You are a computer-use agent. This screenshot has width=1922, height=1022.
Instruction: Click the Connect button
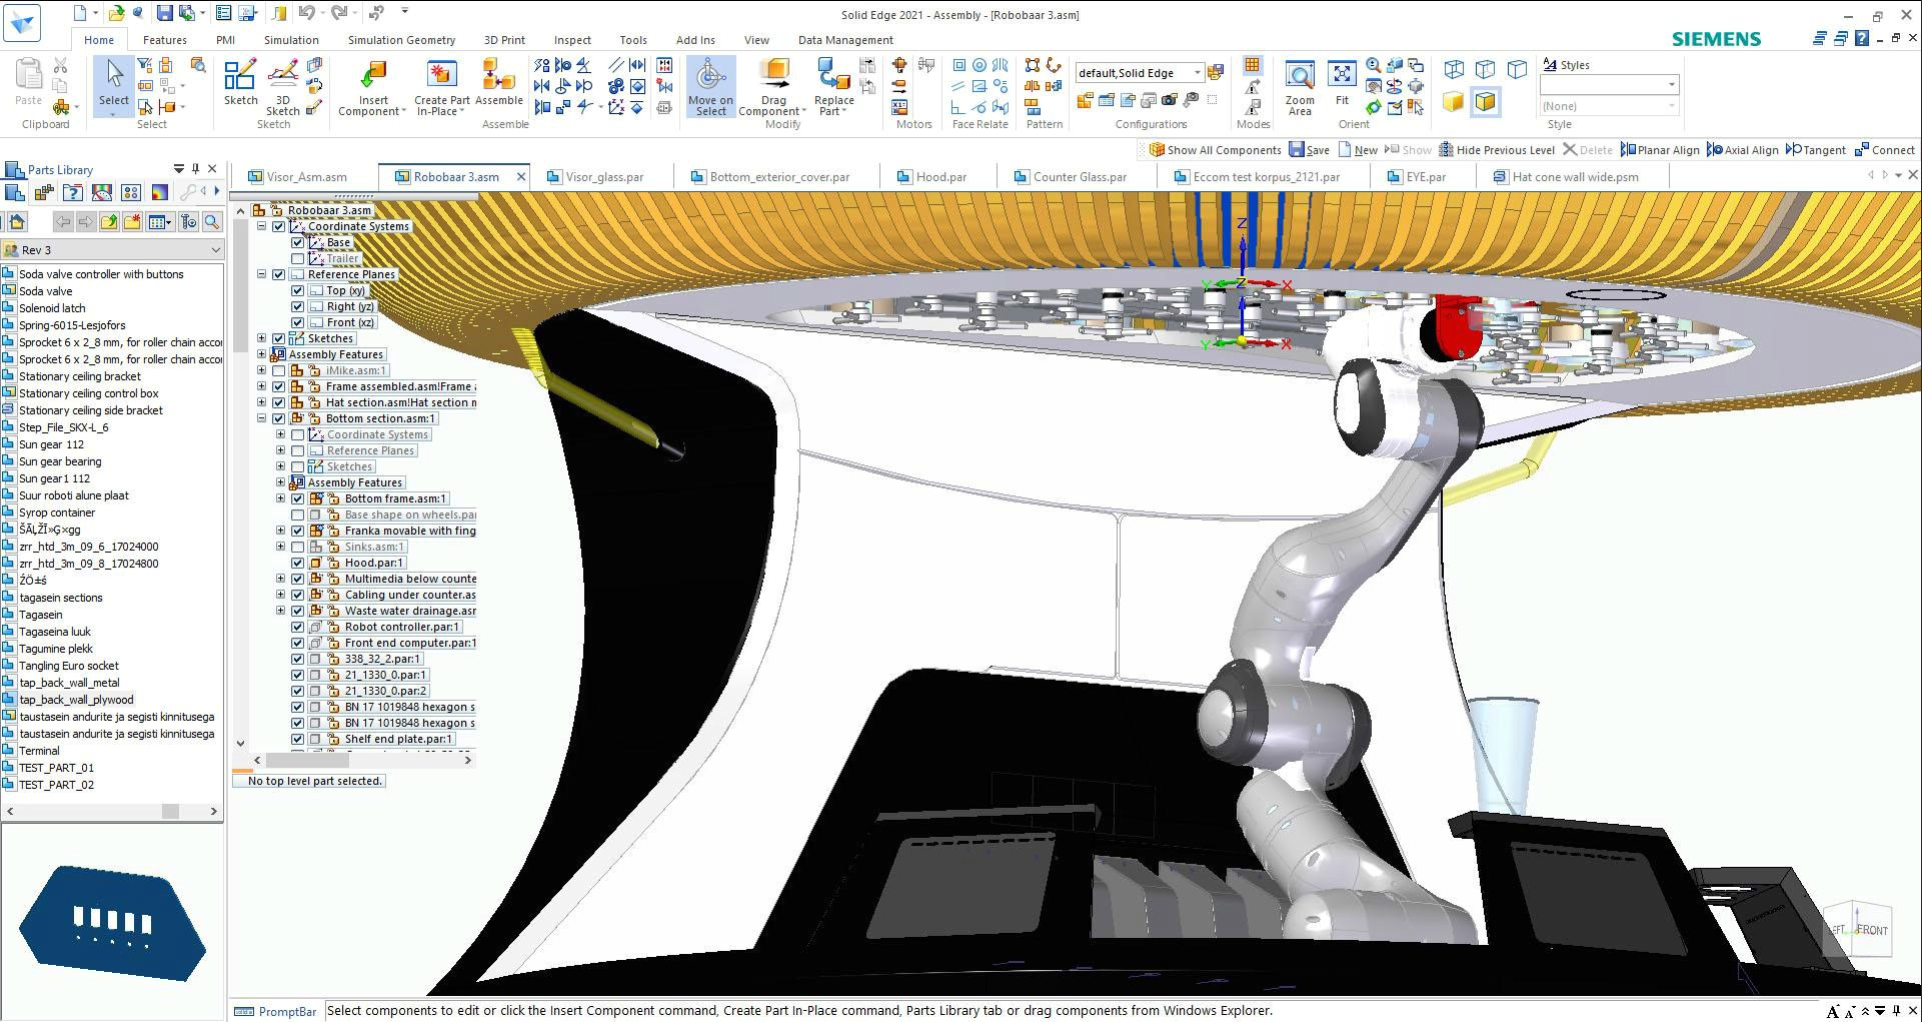(1884, 150)
